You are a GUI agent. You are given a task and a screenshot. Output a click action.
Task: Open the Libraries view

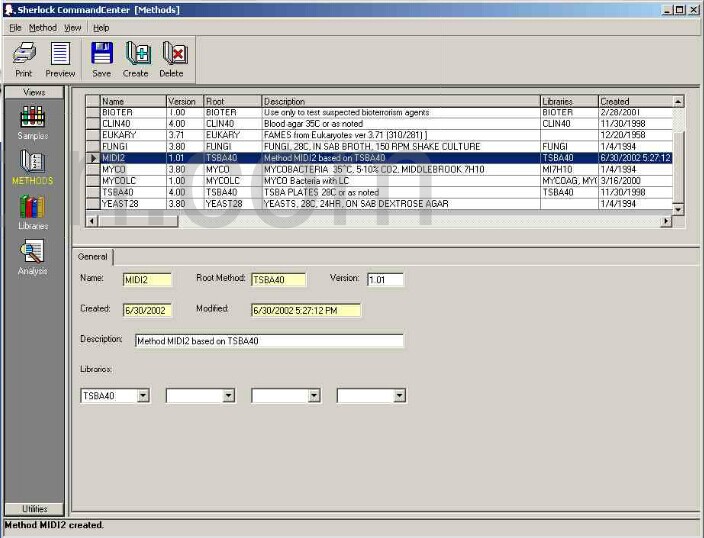tap(32, 212)
